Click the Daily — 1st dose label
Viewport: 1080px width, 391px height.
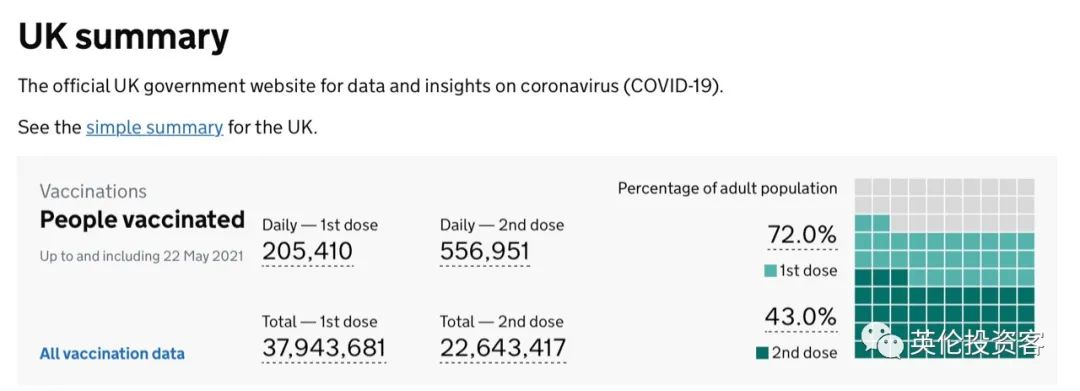tap(320, 225)
